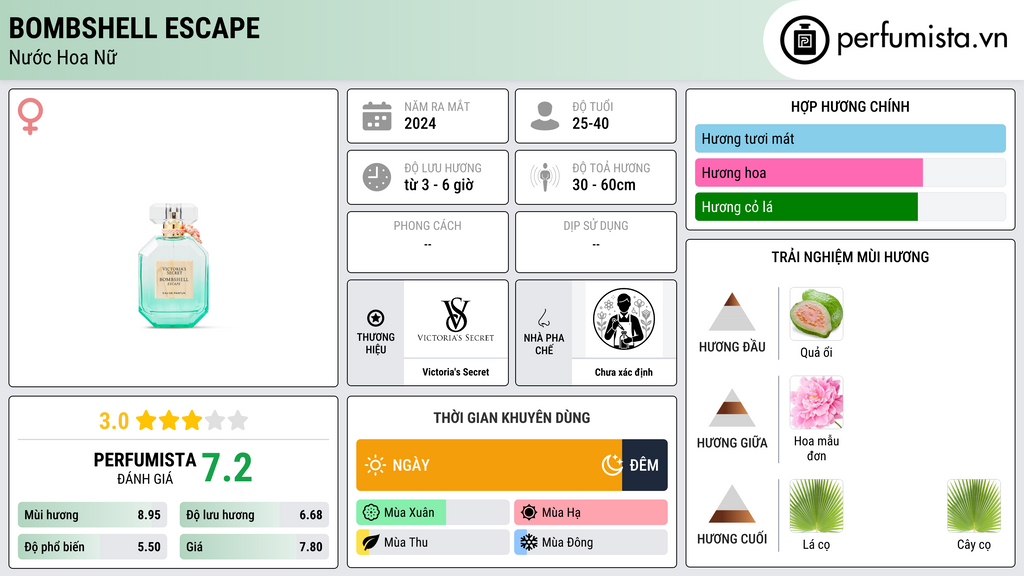This screenshot has height=576, width=1024.
Task: Click the Hương cuối pyramid icon
Action: [x=732, y=504]
